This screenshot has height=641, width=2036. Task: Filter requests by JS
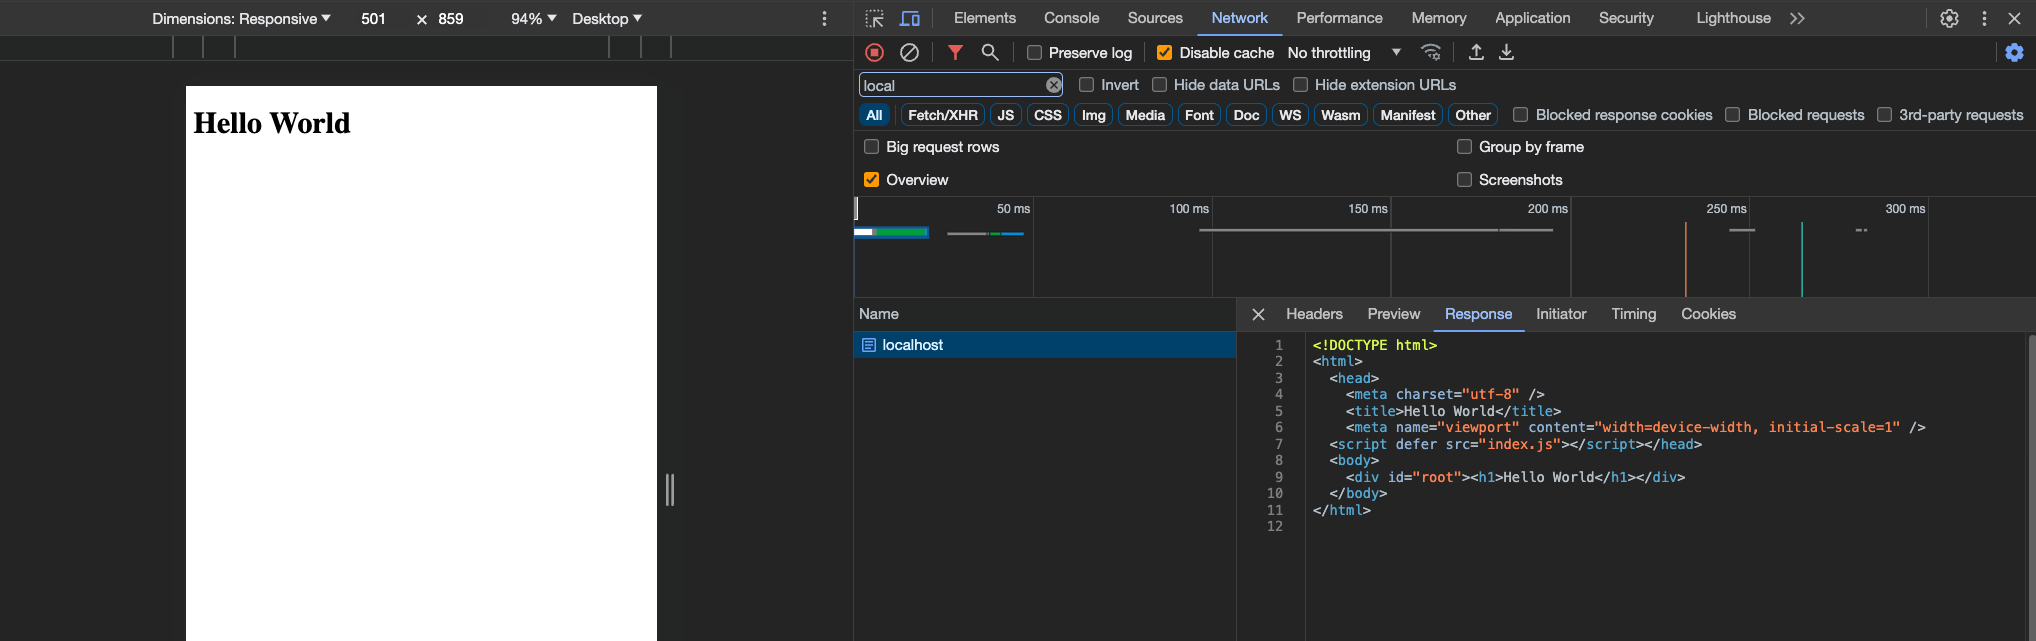pyautogui.click(x=1006, y=115)
